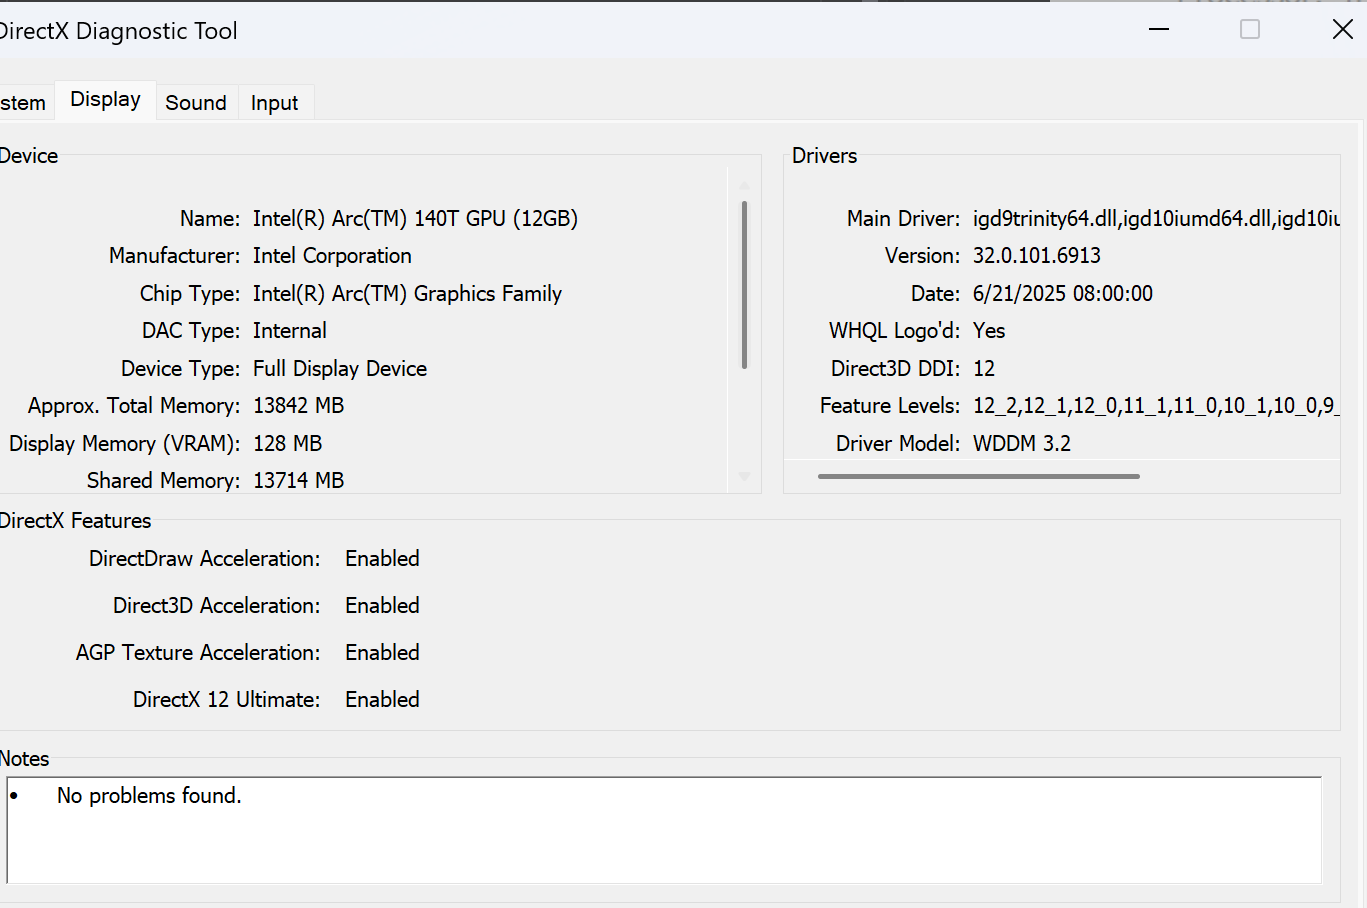Click the Full Display Device value
Screen dimensions: 1367x908
tap(340, 369)
